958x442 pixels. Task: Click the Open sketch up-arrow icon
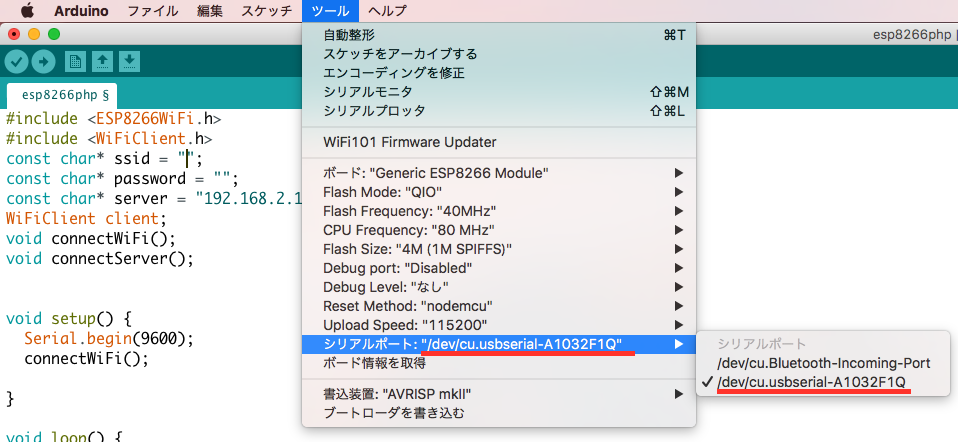102,61
